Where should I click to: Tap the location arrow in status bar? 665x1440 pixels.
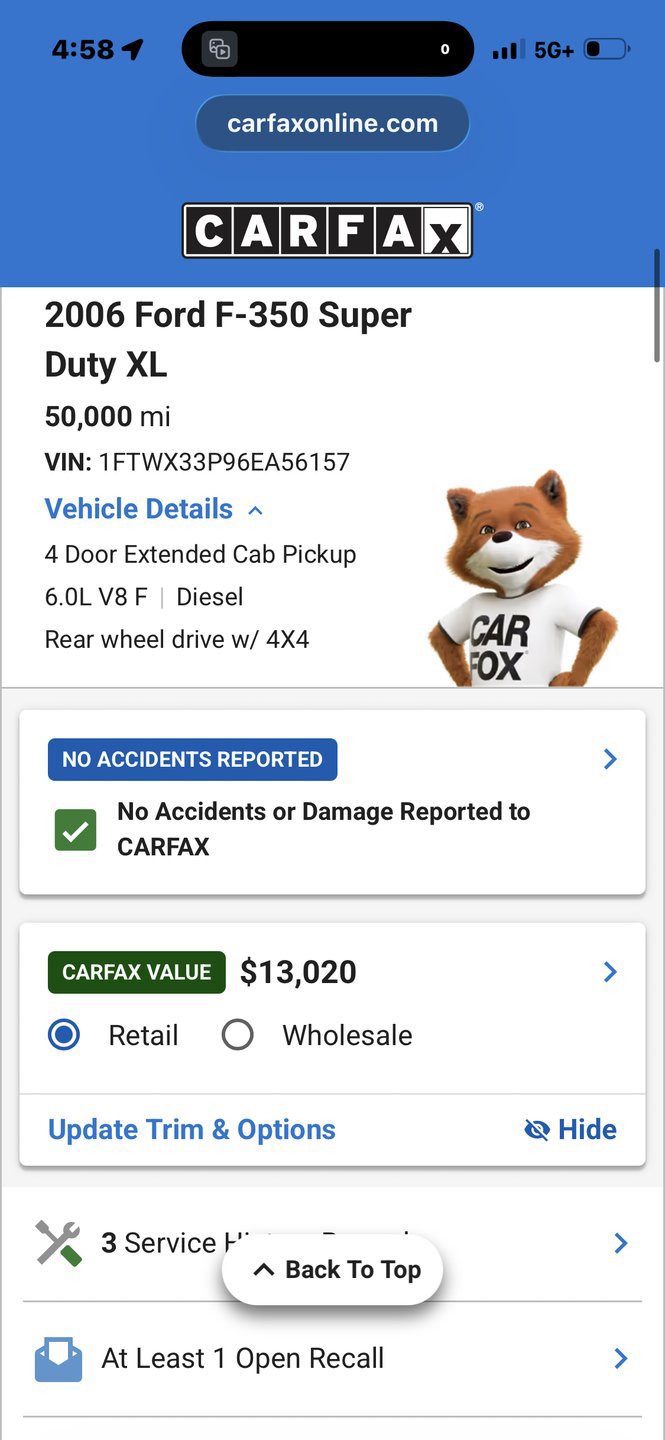point(132,49)
